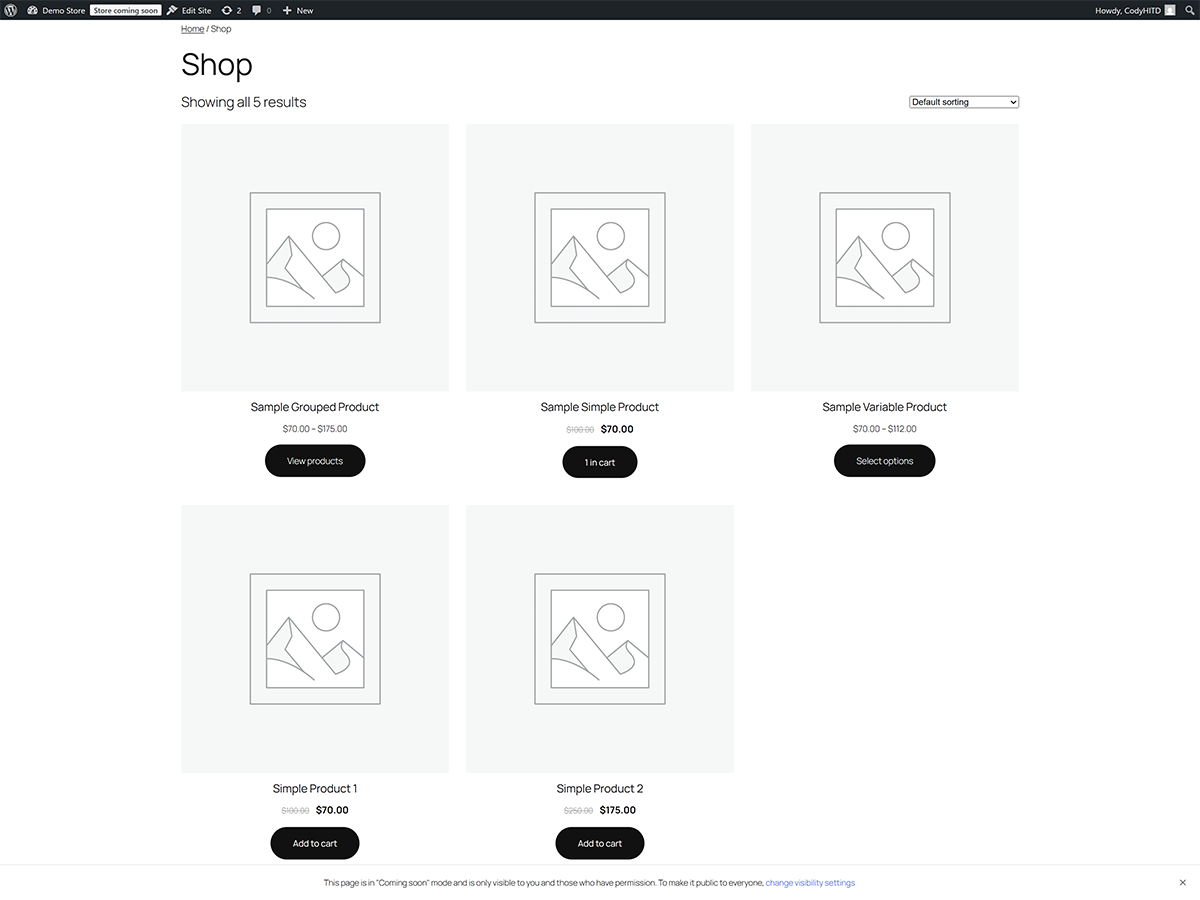This screenshot has width=1200, height=900.
Task: Select options for Sample Variable Product
Action: point(884,460)
